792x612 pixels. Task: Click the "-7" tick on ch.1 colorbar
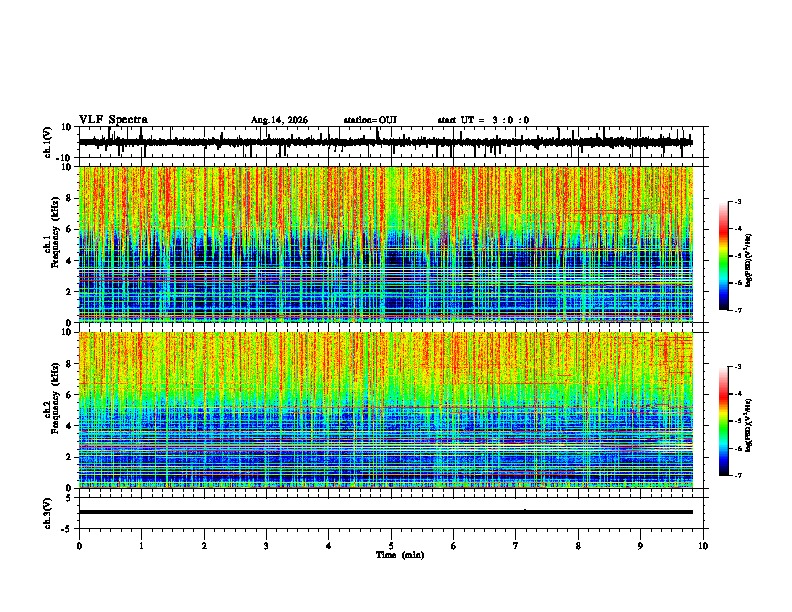(738, 310)
